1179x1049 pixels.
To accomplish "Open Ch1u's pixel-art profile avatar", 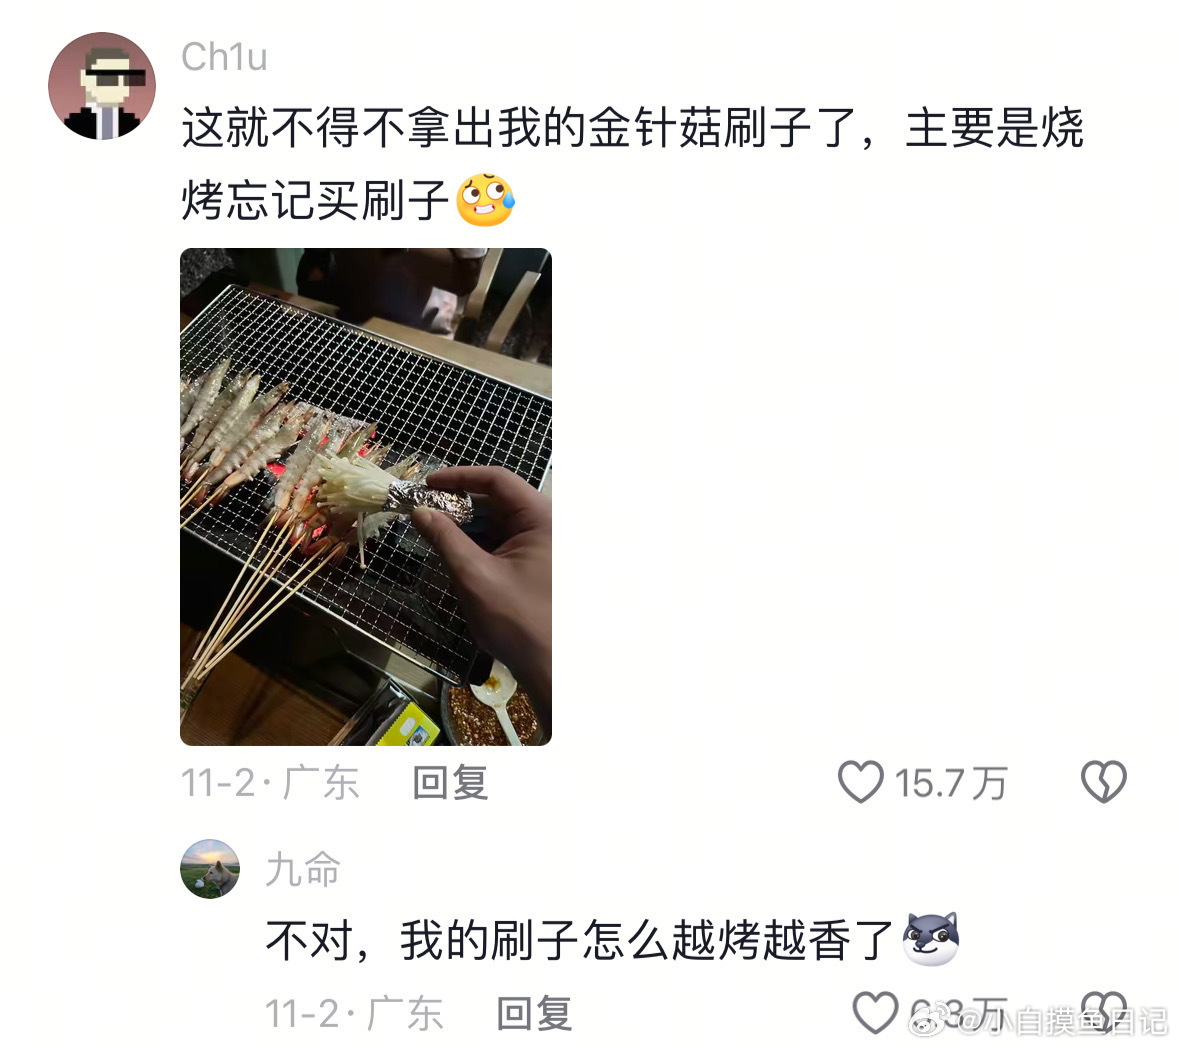I will click(x=102, y=86).
